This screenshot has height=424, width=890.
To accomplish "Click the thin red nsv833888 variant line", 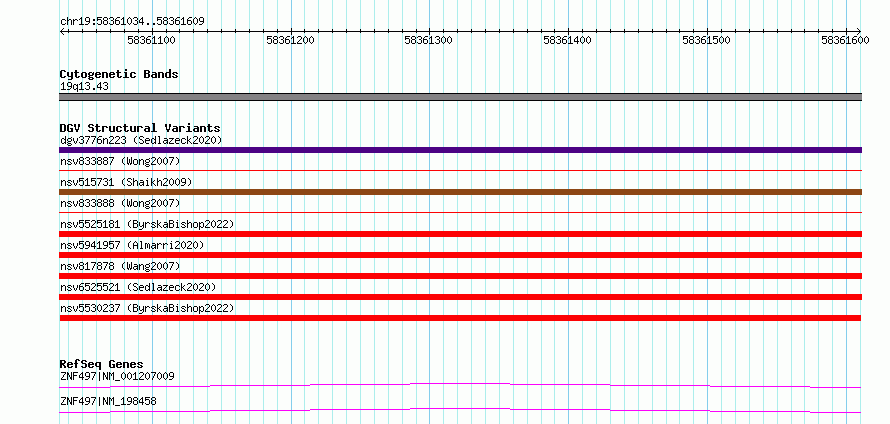I will pos(460,212).
